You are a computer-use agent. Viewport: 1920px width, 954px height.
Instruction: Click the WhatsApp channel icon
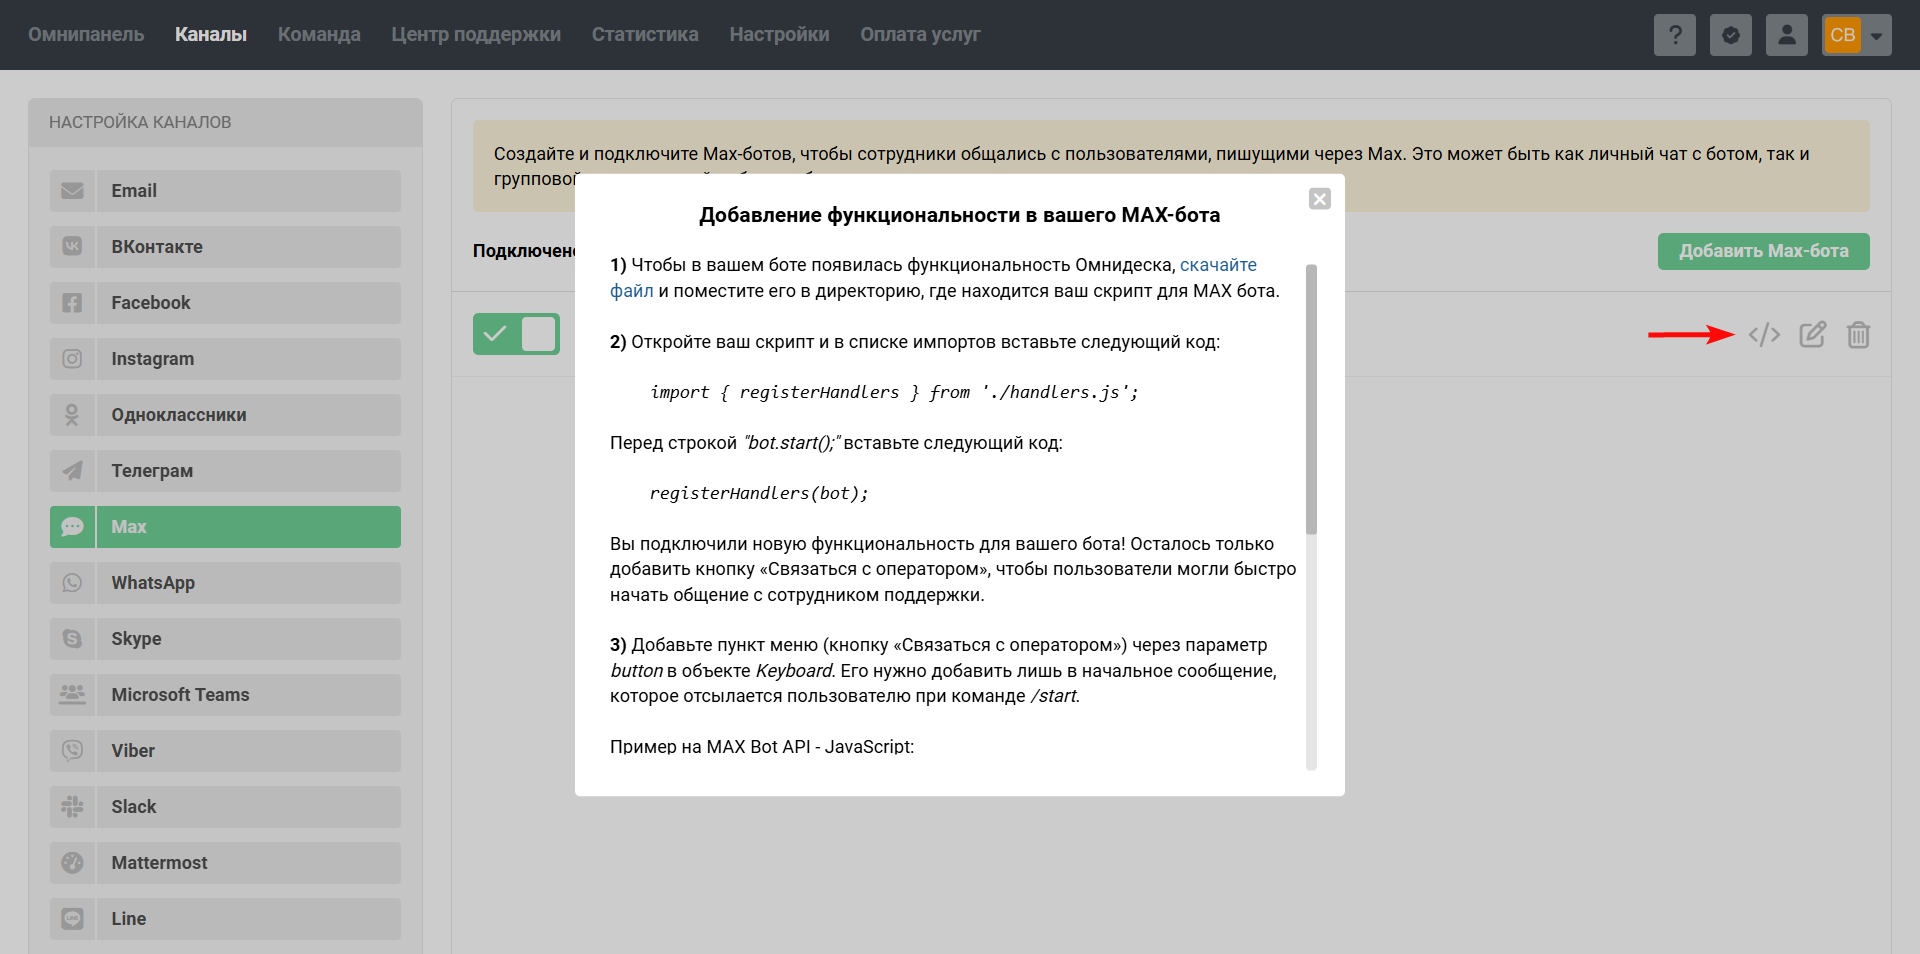coord(73,583)
